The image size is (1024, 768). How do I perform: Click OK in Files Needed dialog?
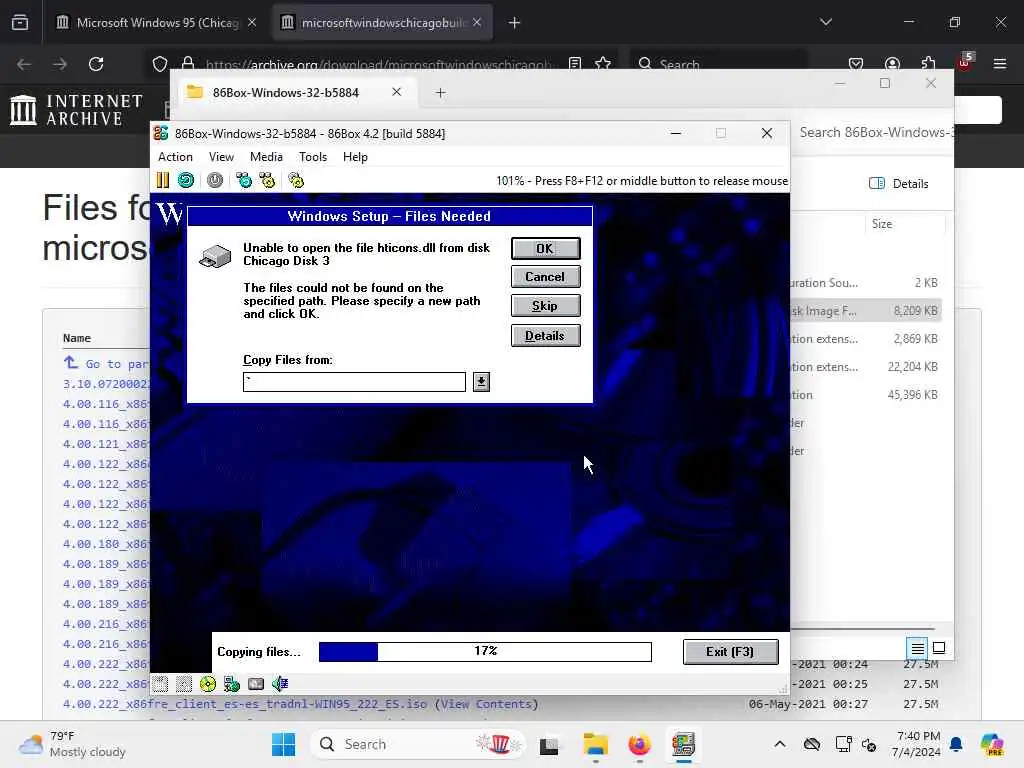(x=545, y=248)
